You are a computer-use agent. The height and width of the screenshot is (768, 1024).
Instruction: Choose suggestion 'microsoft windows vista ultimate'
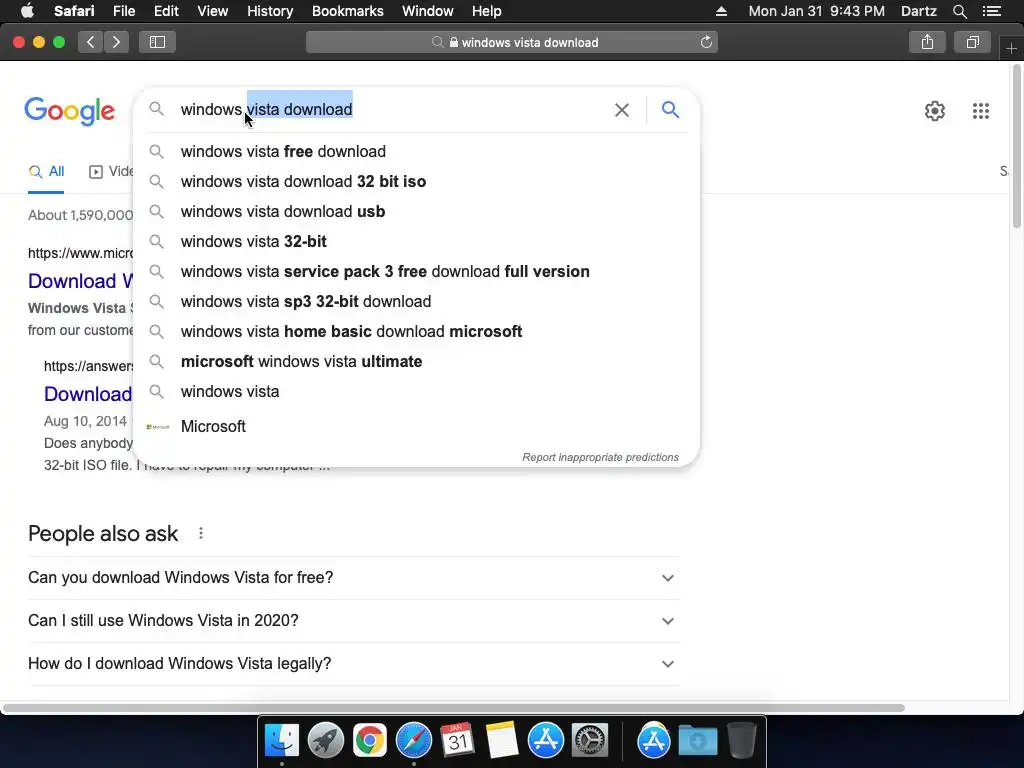[x=416, y=362]
